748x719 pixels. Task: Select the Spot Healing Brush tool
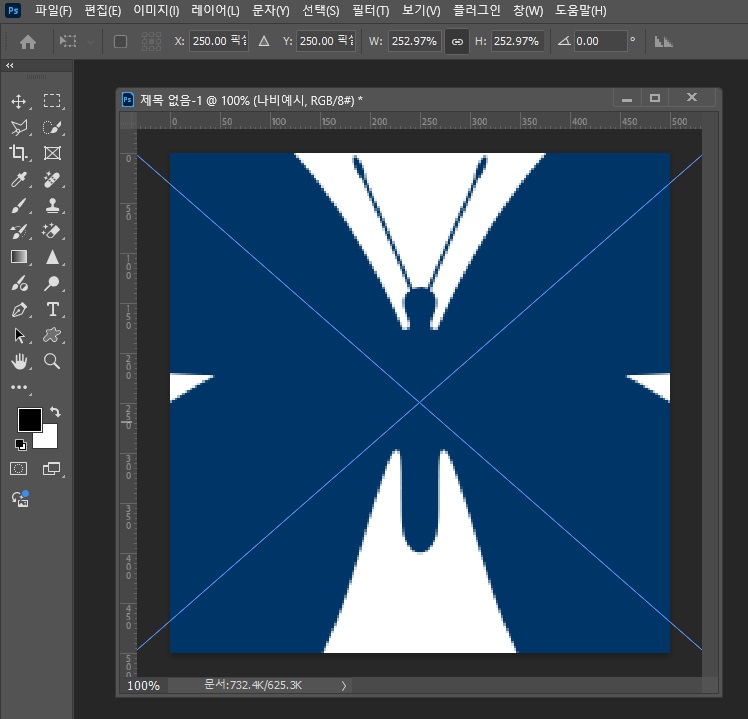click(52, 179)
